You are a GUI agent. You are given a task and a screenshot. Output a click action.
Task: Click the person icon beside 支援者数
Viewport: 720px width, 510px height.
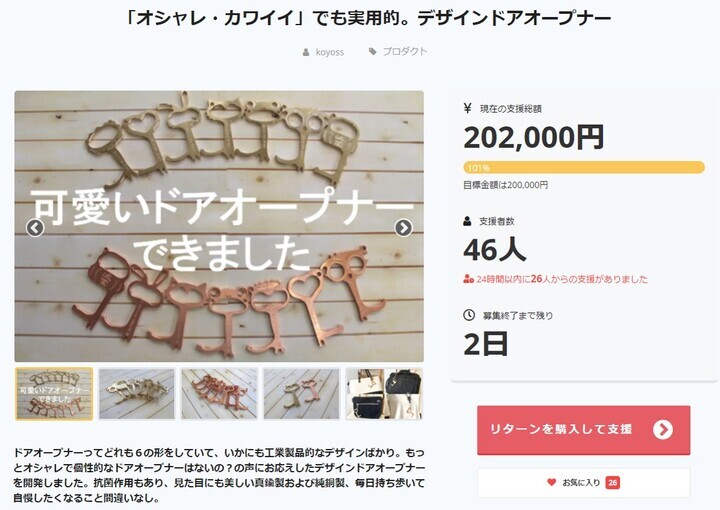pos(467,221)
